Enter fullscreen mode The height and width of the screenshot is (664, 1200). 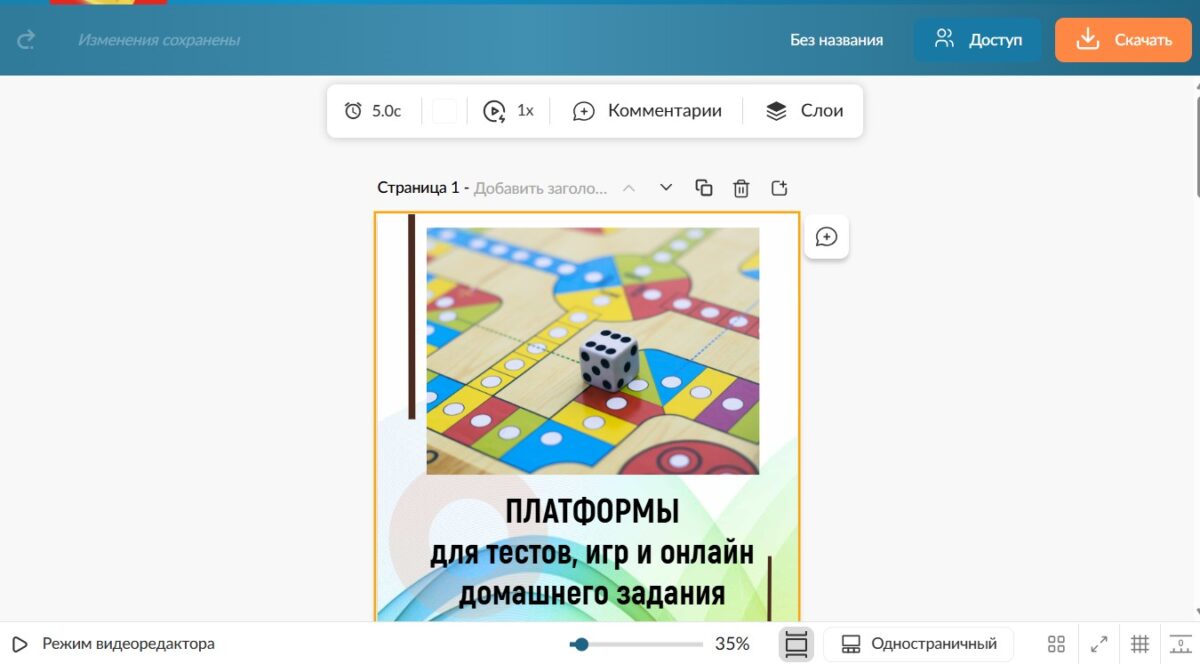tap(1098, 644)
